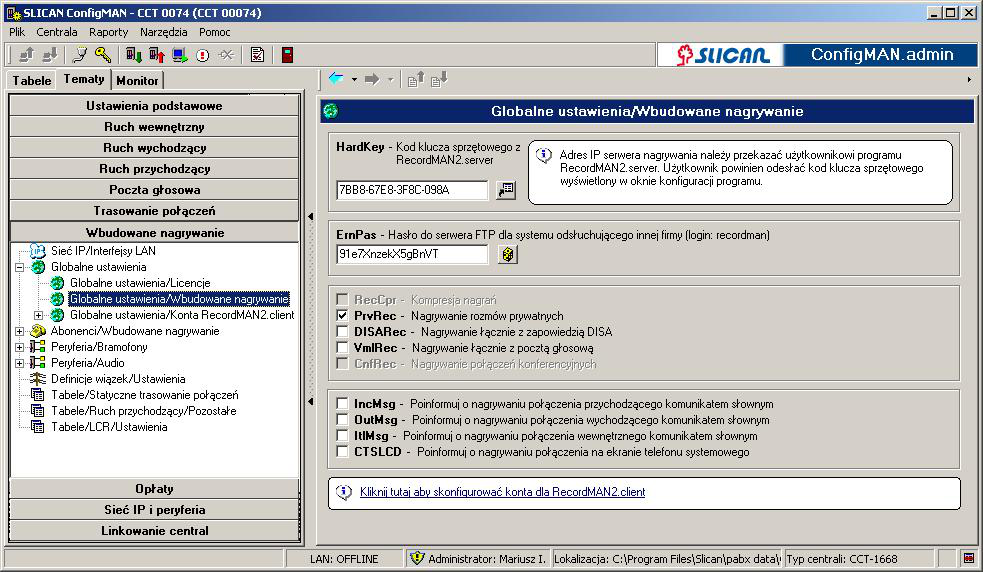Viewport: 983px width, 572px height.
Task: Open the Raporty menu
Action: 108,32
